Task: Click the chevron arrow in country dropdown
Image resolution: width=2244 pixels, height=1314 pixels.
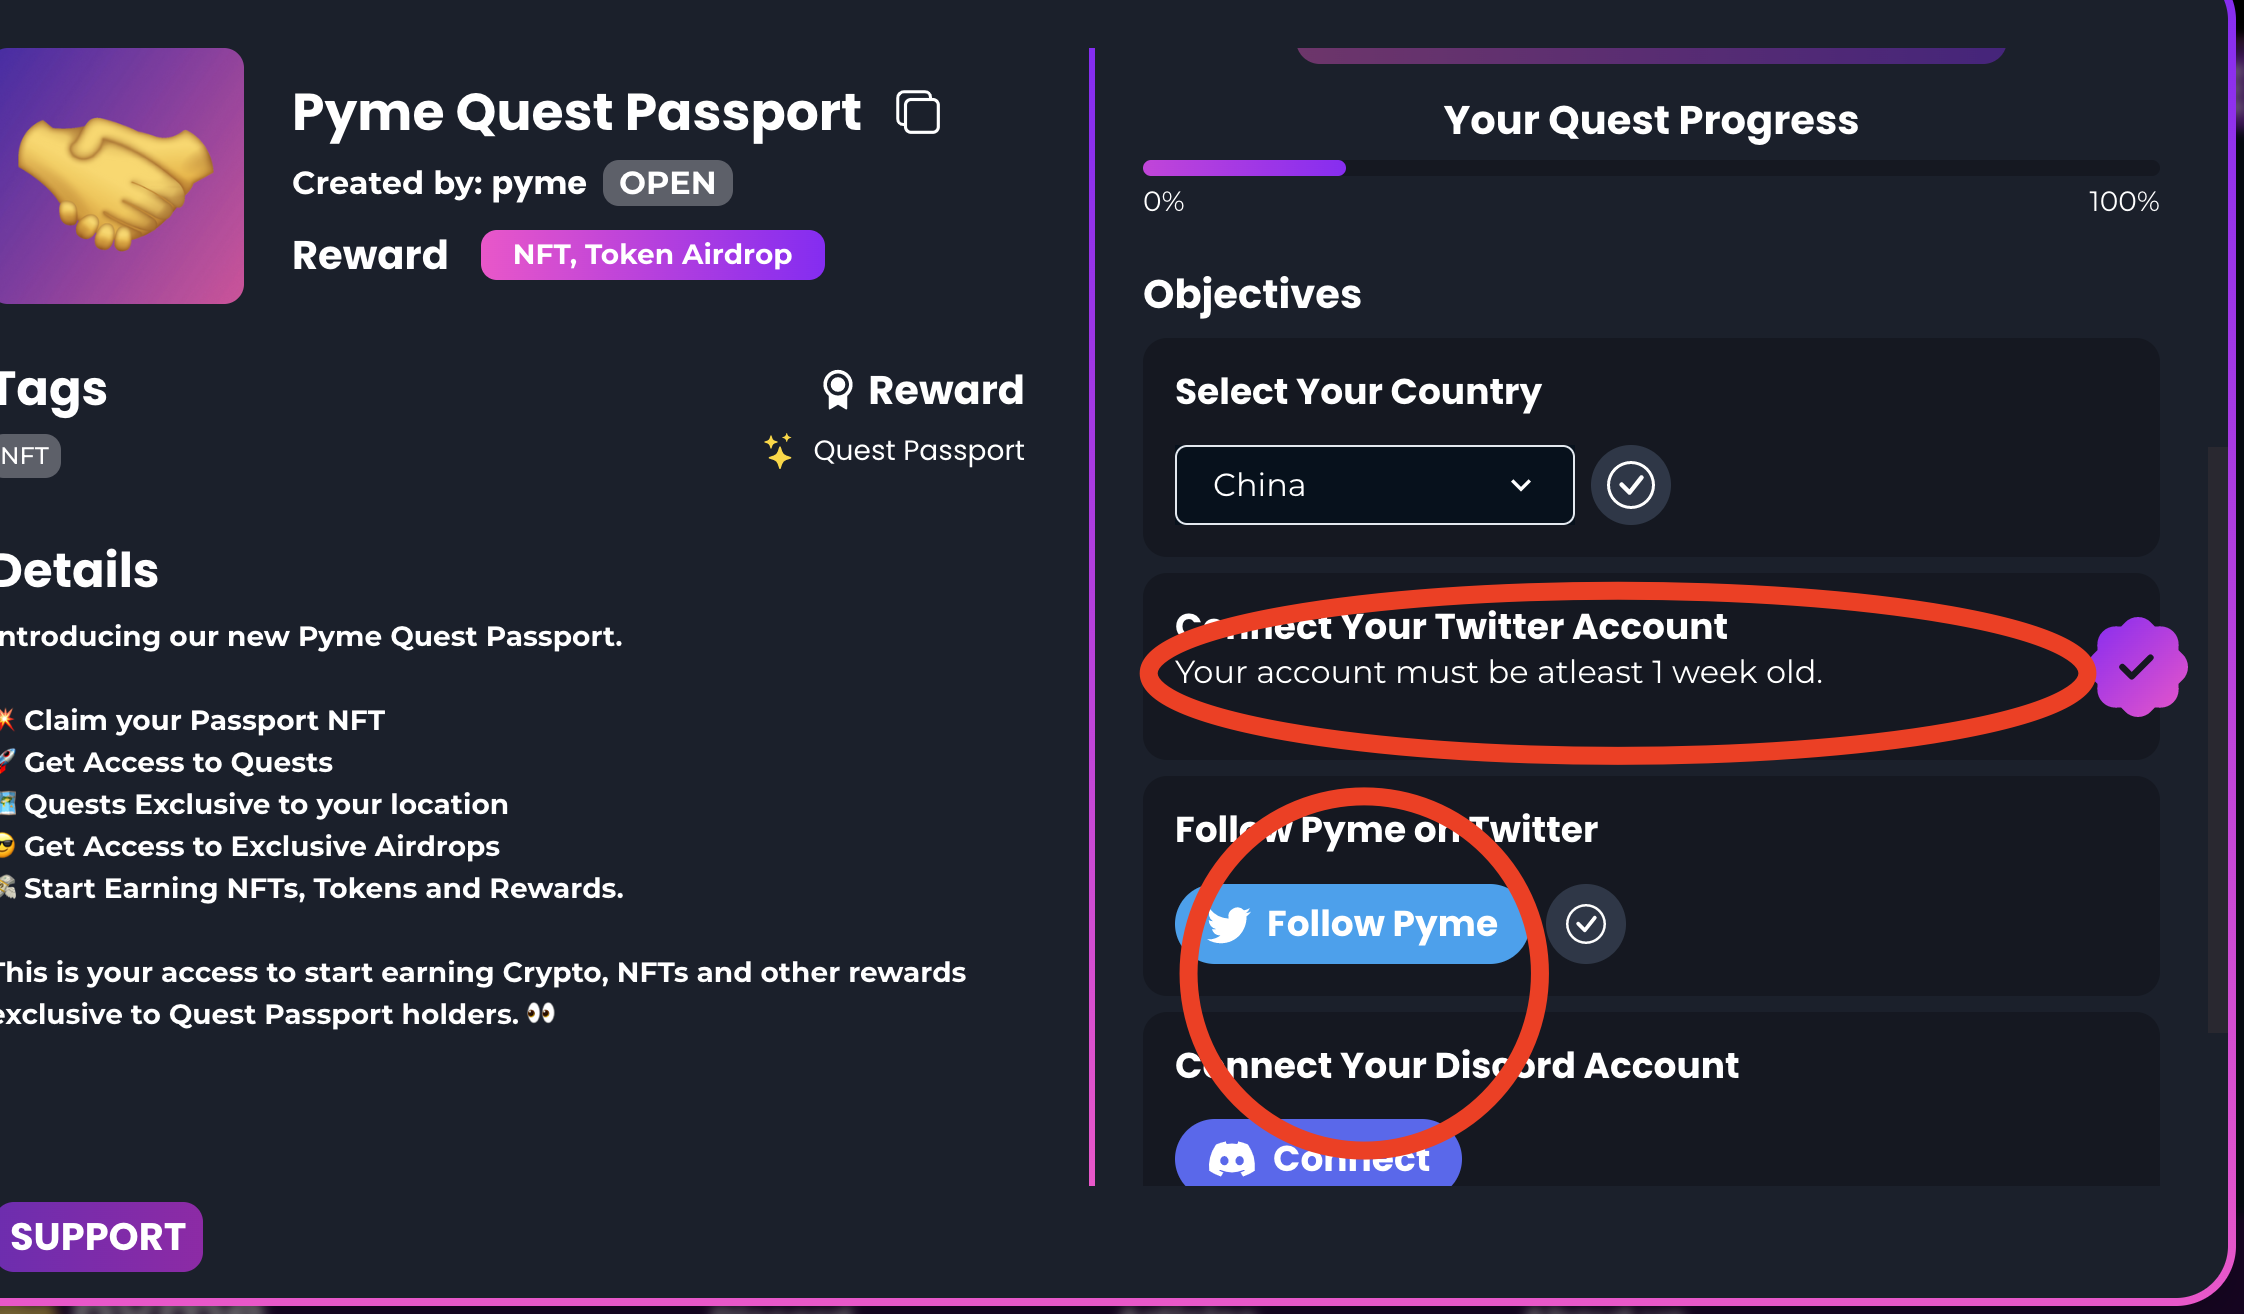Action: (x=1521, y=485)
